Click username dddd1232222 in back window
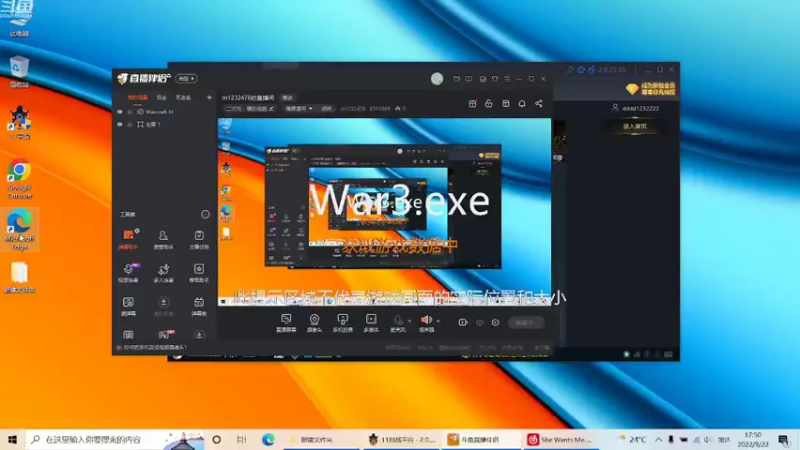This screenshot has width=800, height=450. pos(640,108)
